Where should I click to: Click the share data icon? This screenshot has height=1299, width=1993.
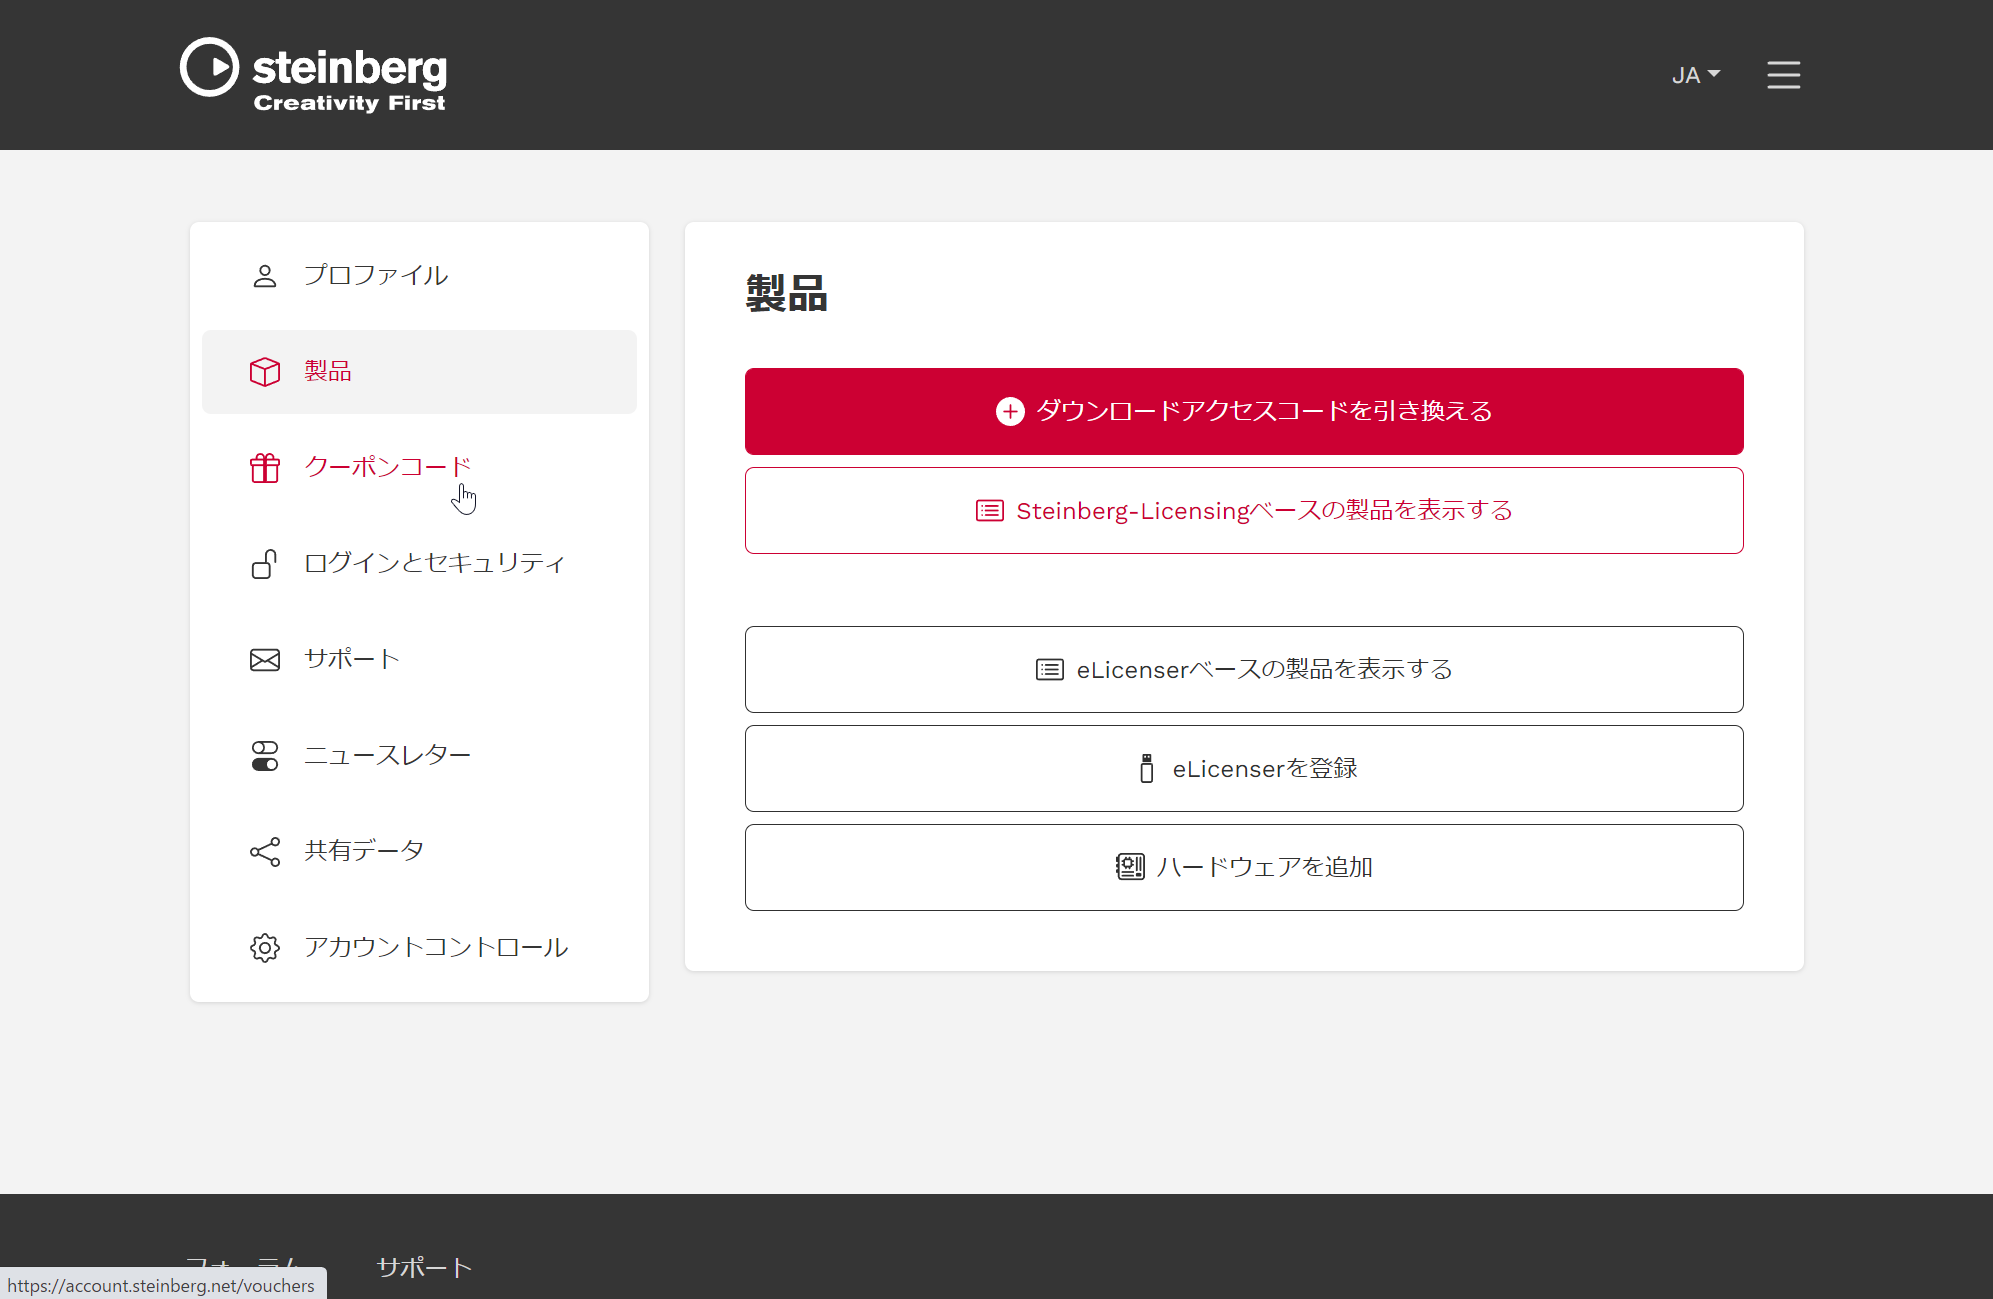pyautogui.click(x=265, y=852)
